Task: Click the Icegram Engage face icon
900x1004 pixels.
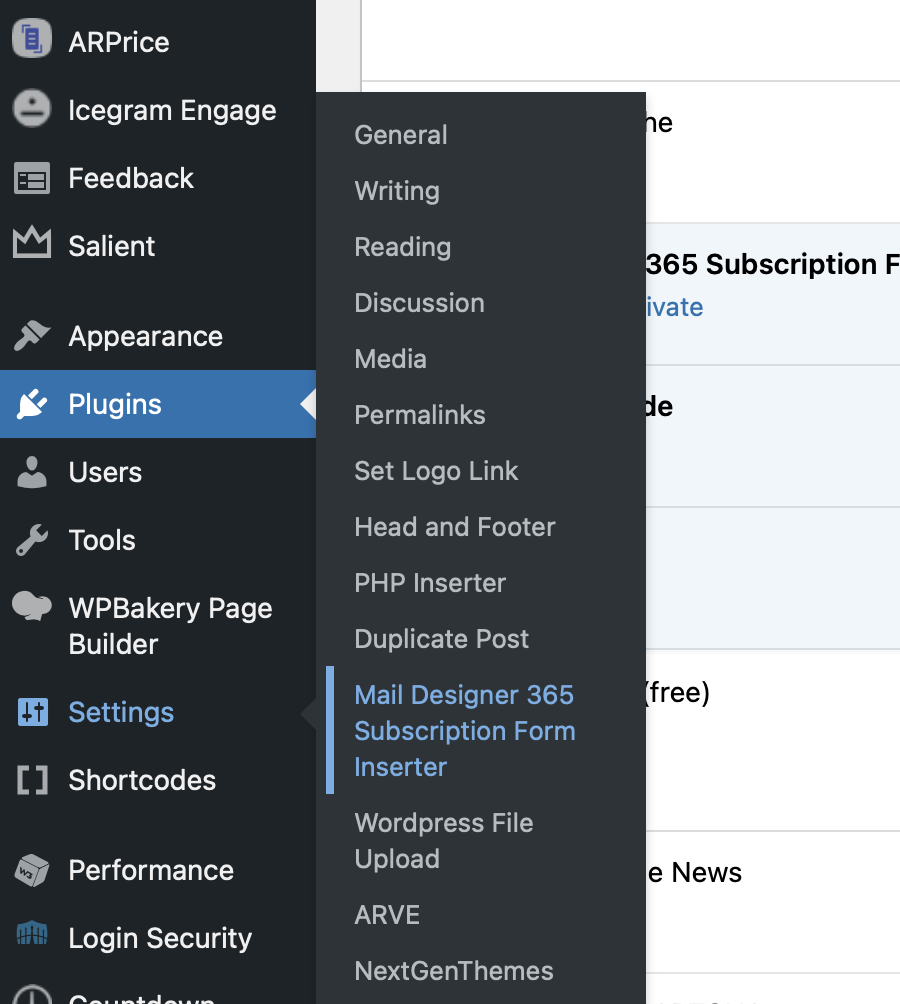Action: coord(31,108)
